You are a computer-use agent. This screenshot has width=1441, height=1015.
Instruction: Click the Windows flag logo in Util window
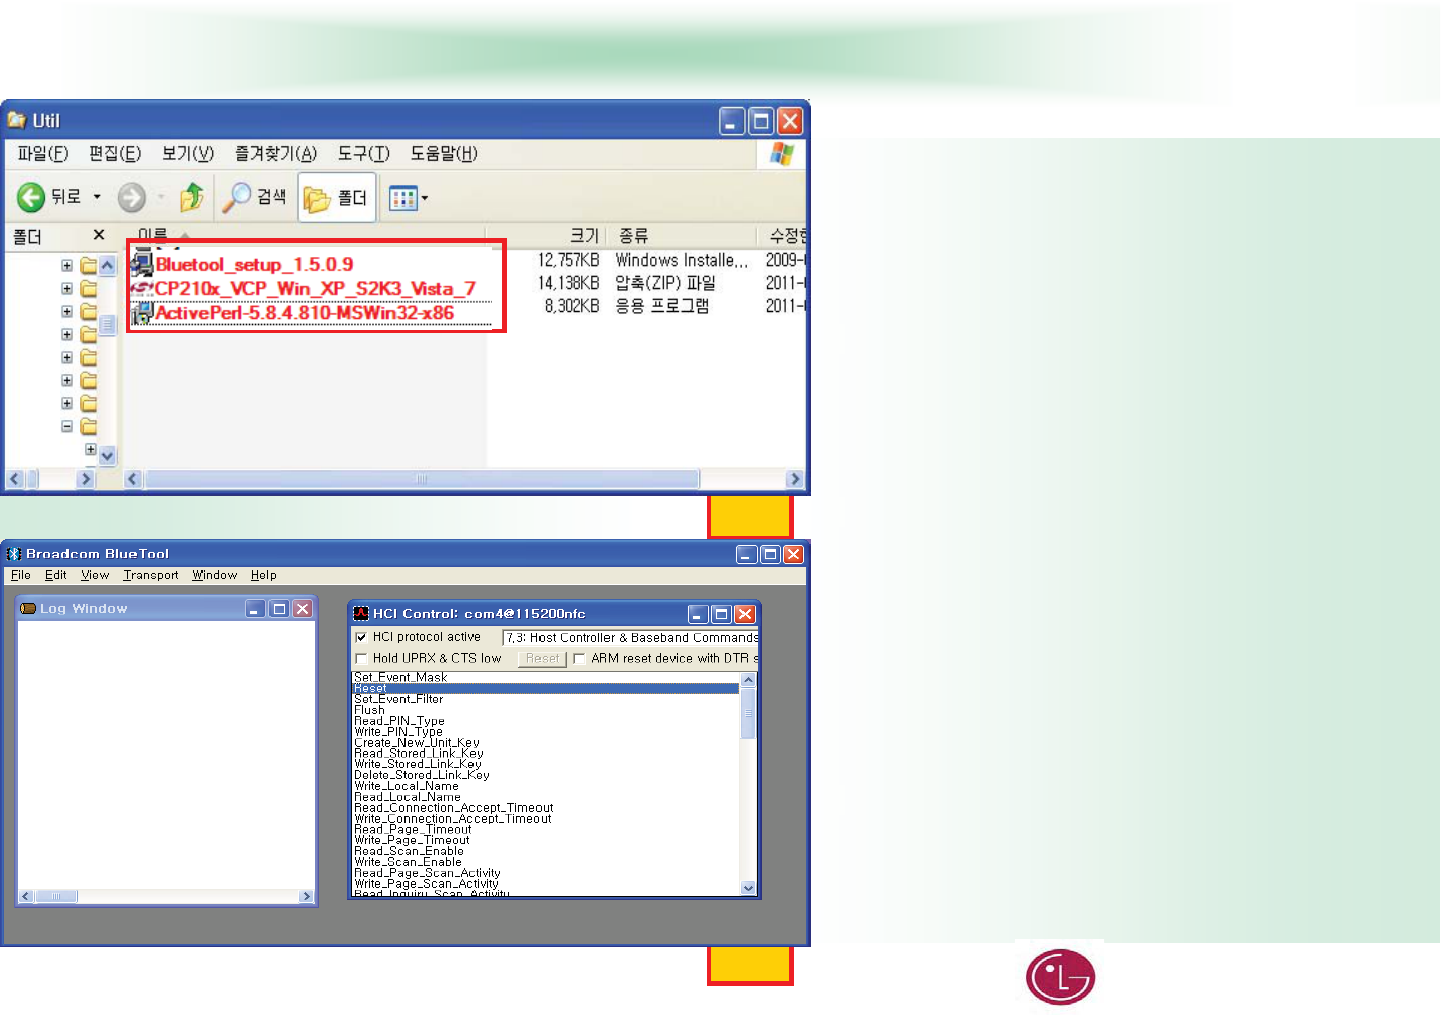click(x=781, y=154)
